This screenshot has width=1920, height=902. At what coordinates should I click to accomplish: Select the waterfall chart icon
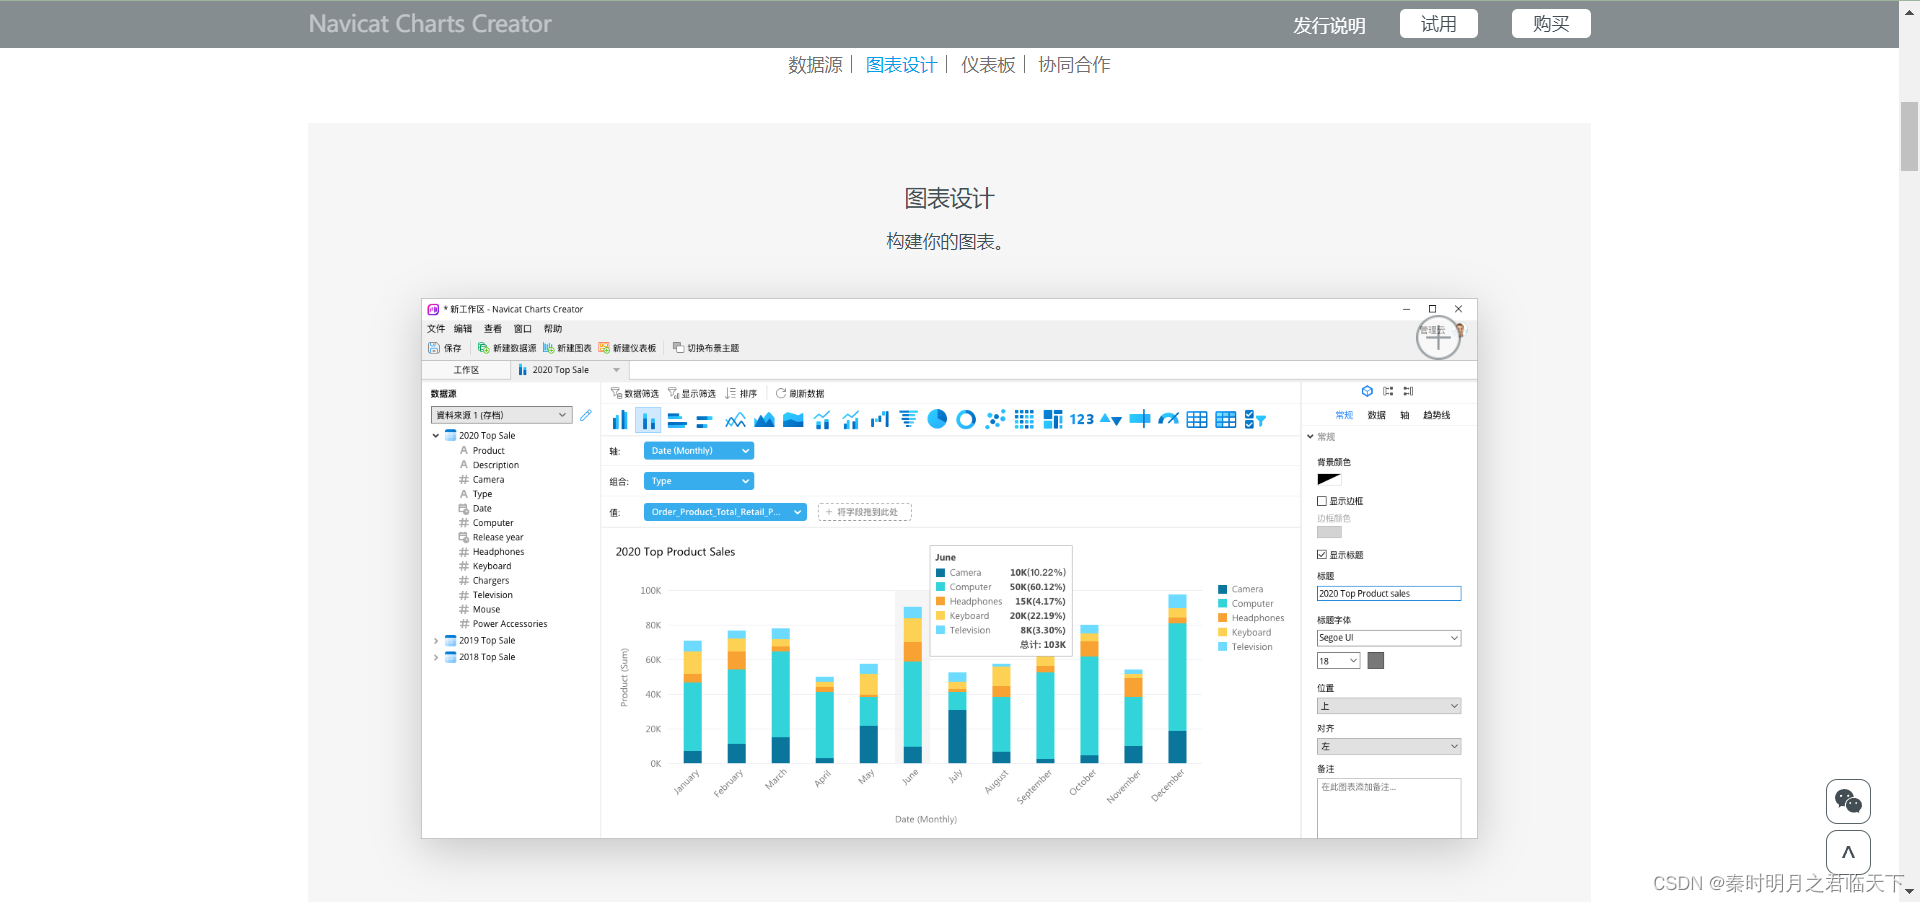880,420
